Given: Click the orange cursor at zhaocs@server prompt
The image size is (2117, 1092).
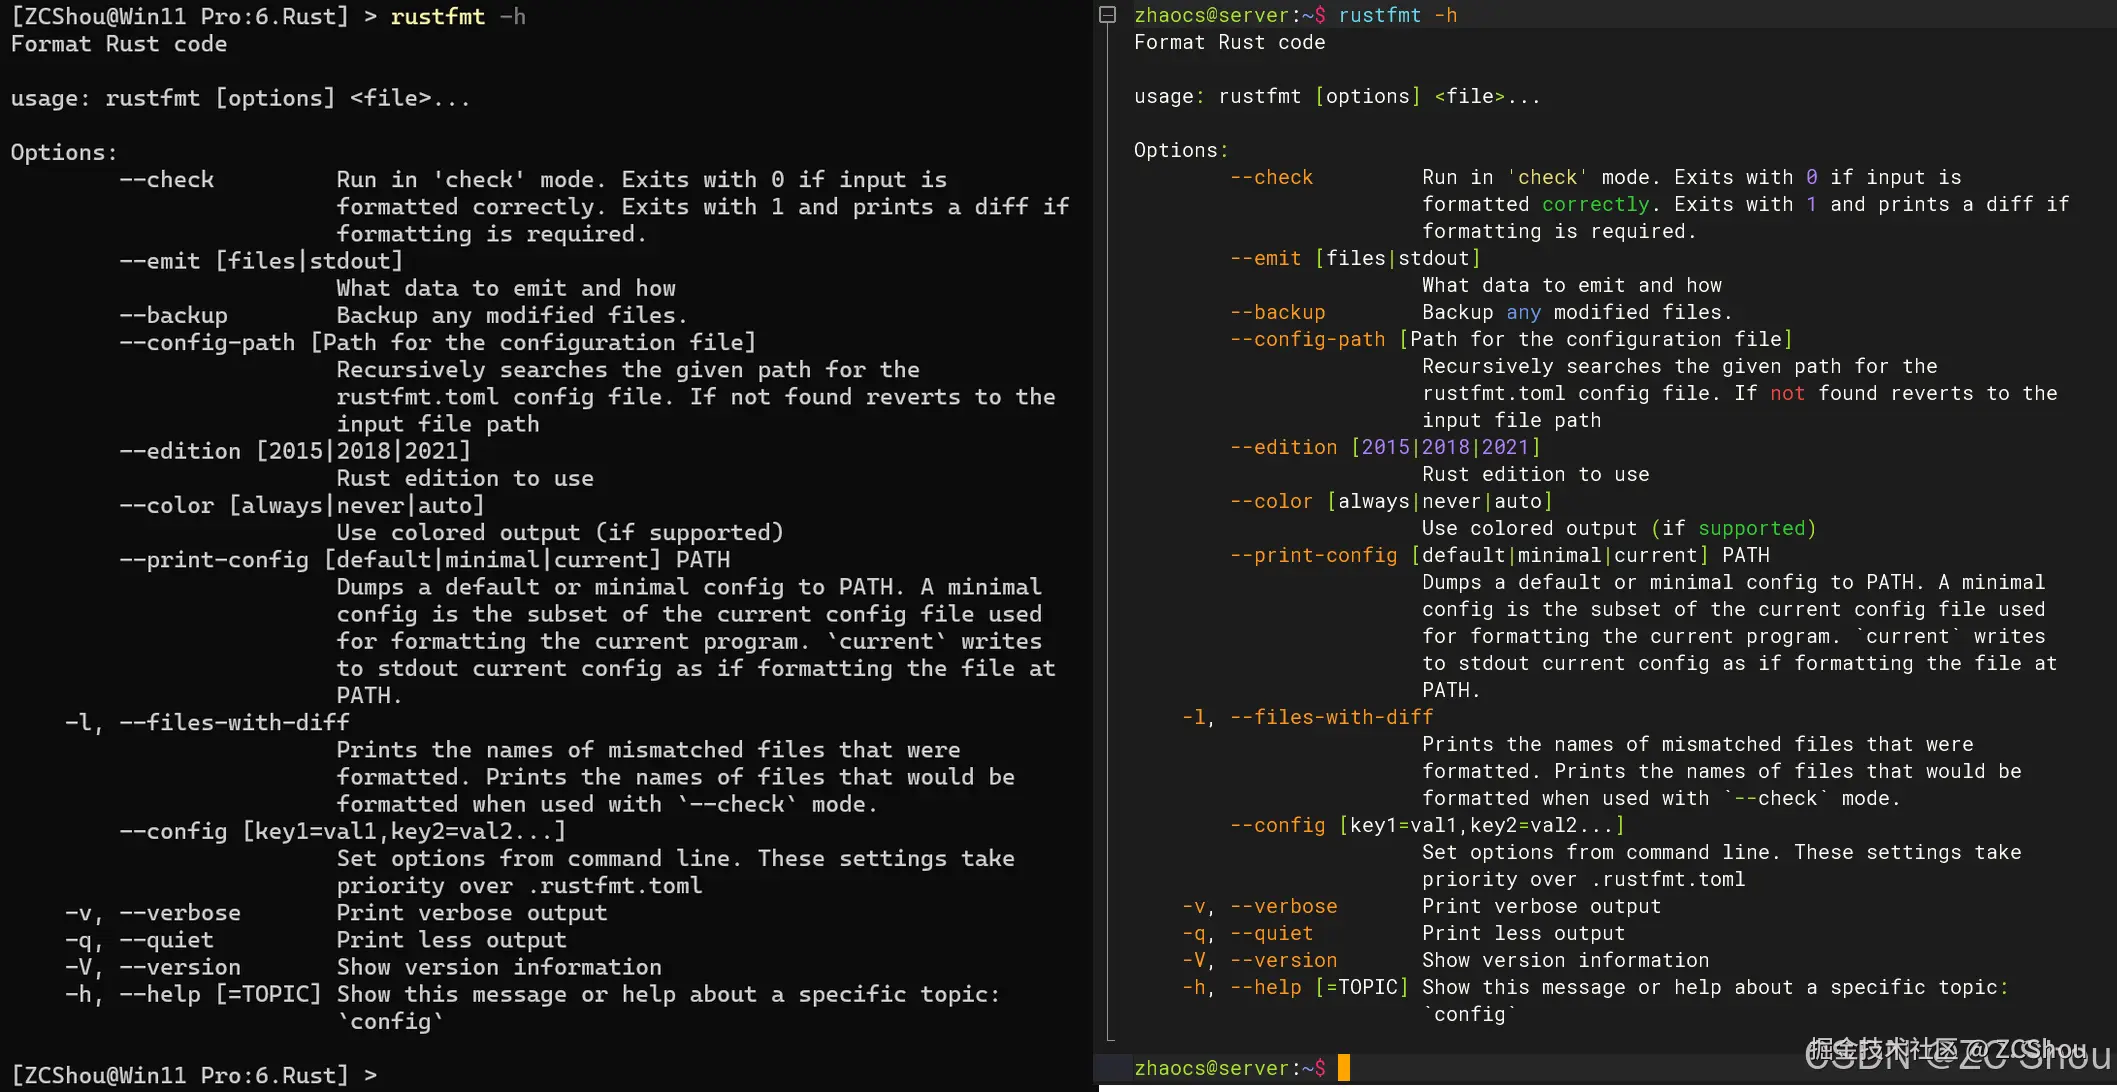Looking at the screenshot, I should coord(1344,1068).
